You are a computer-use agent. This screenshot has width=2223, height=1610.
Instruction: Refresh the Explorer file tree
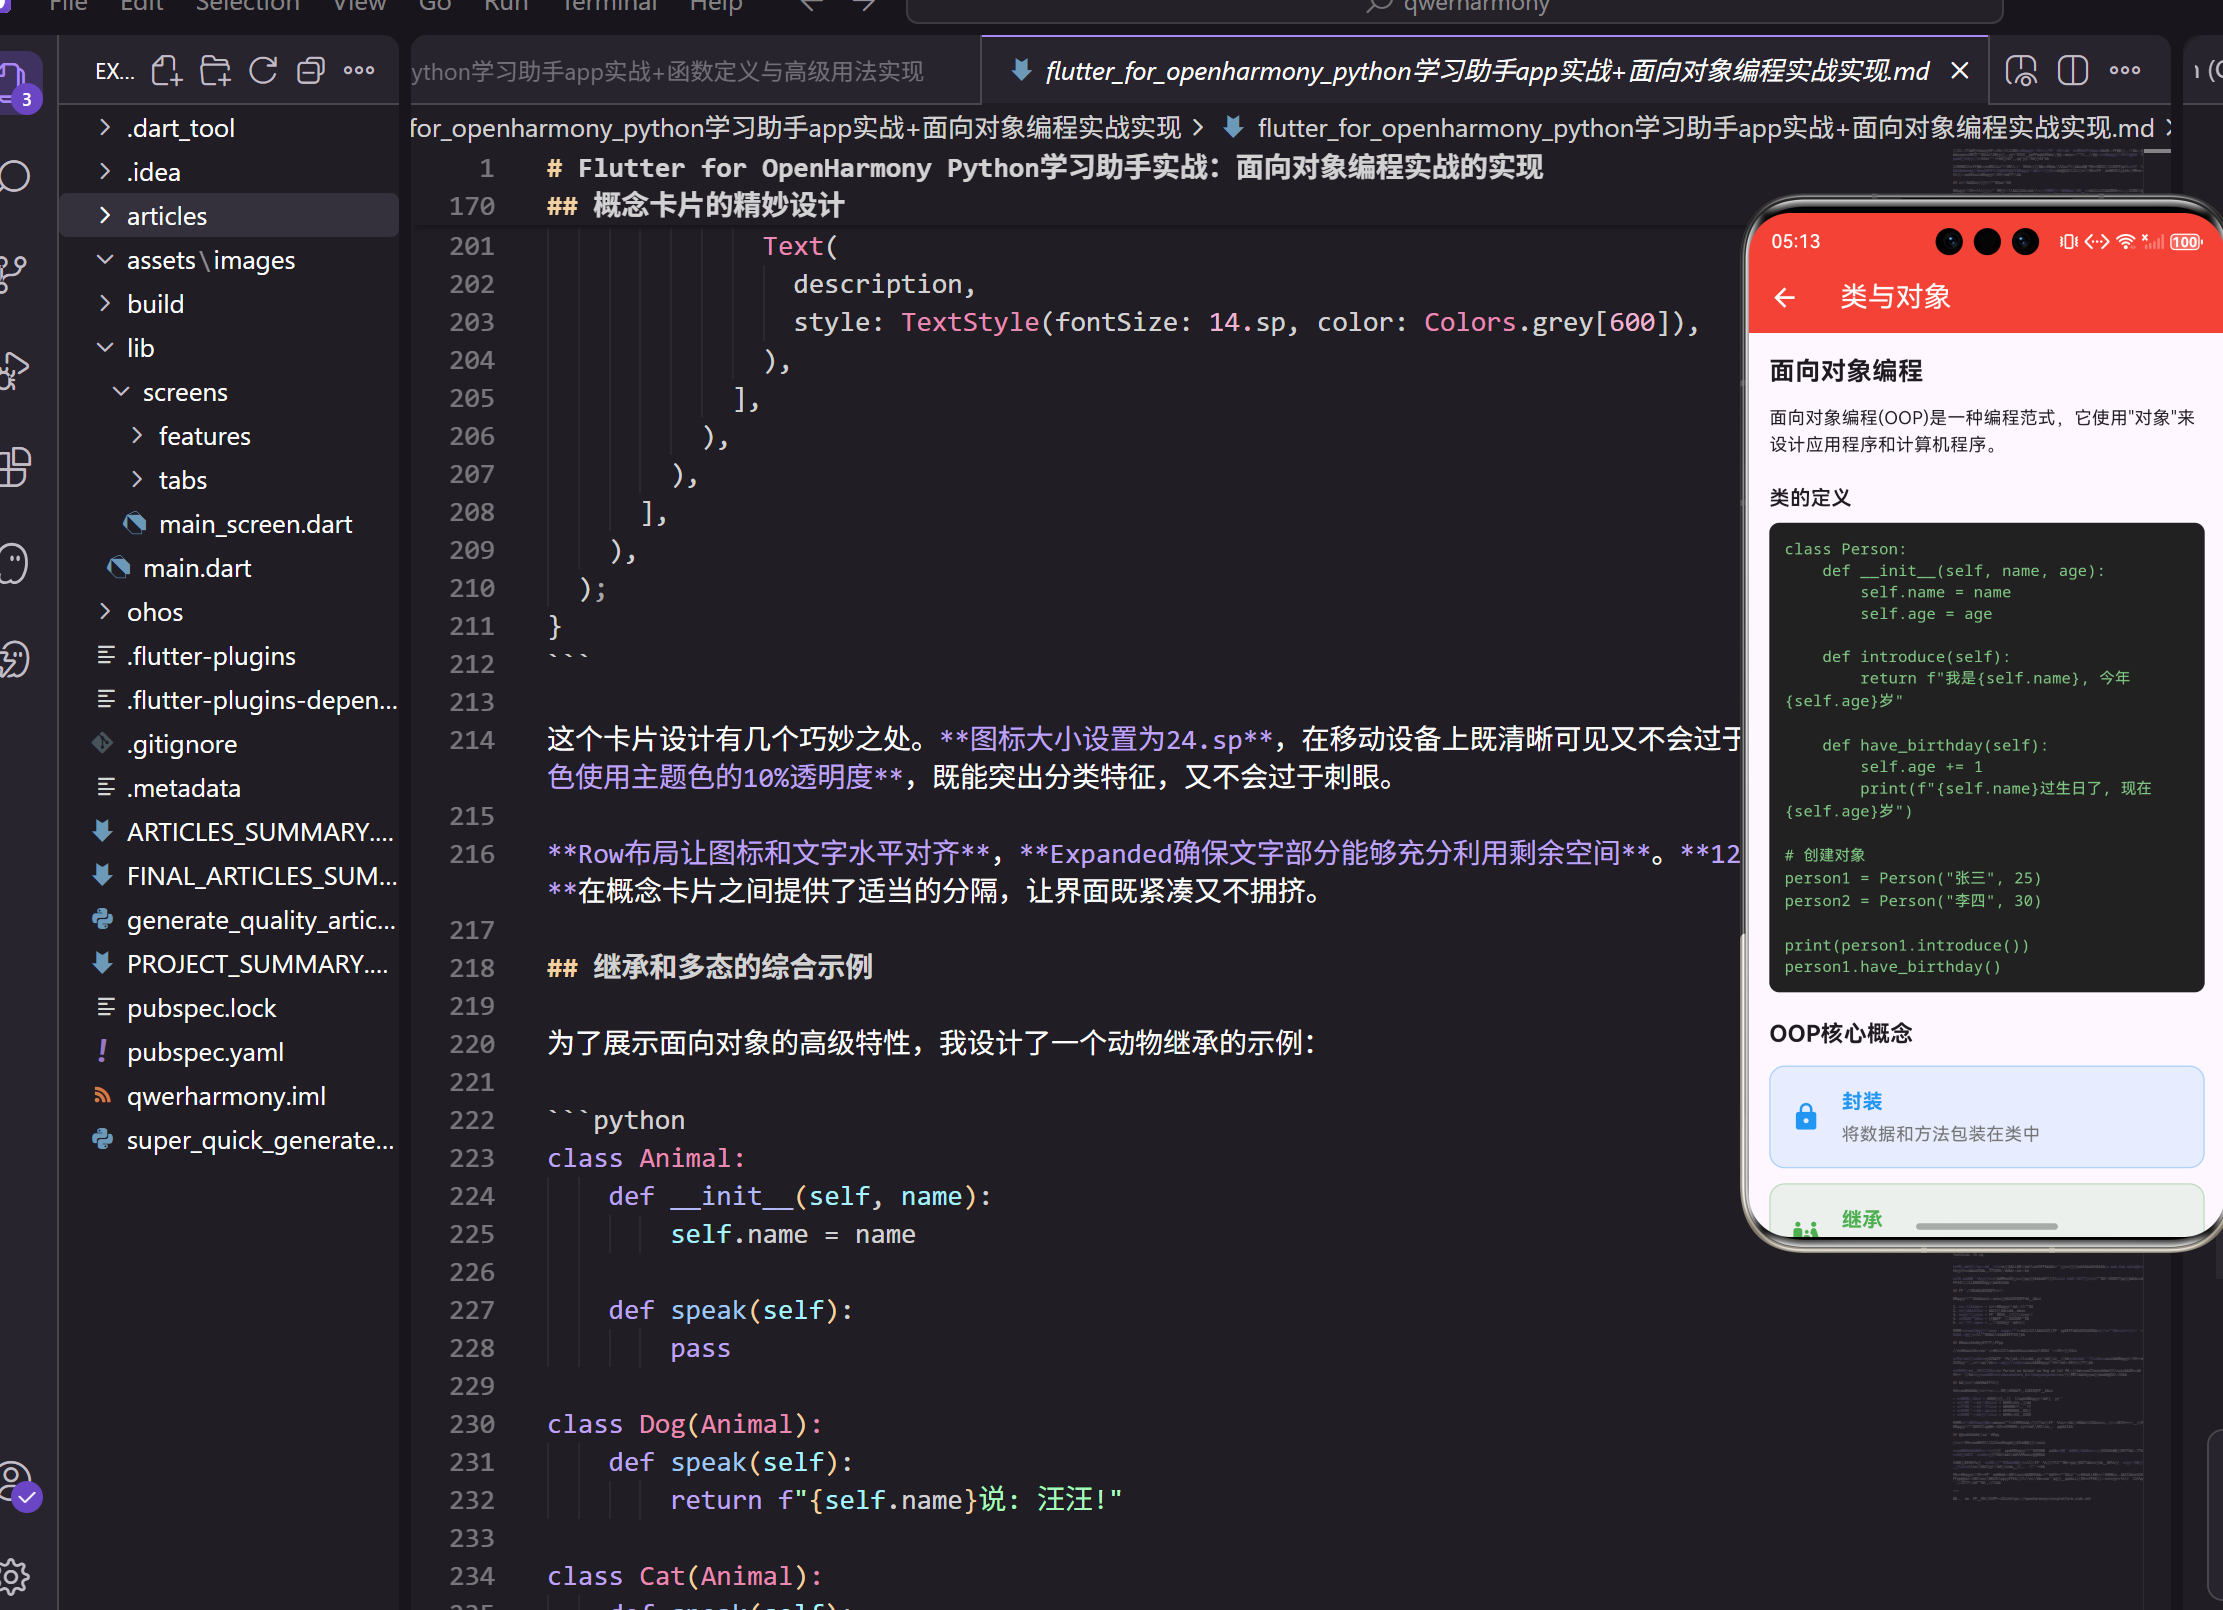[x=263, y=71]
